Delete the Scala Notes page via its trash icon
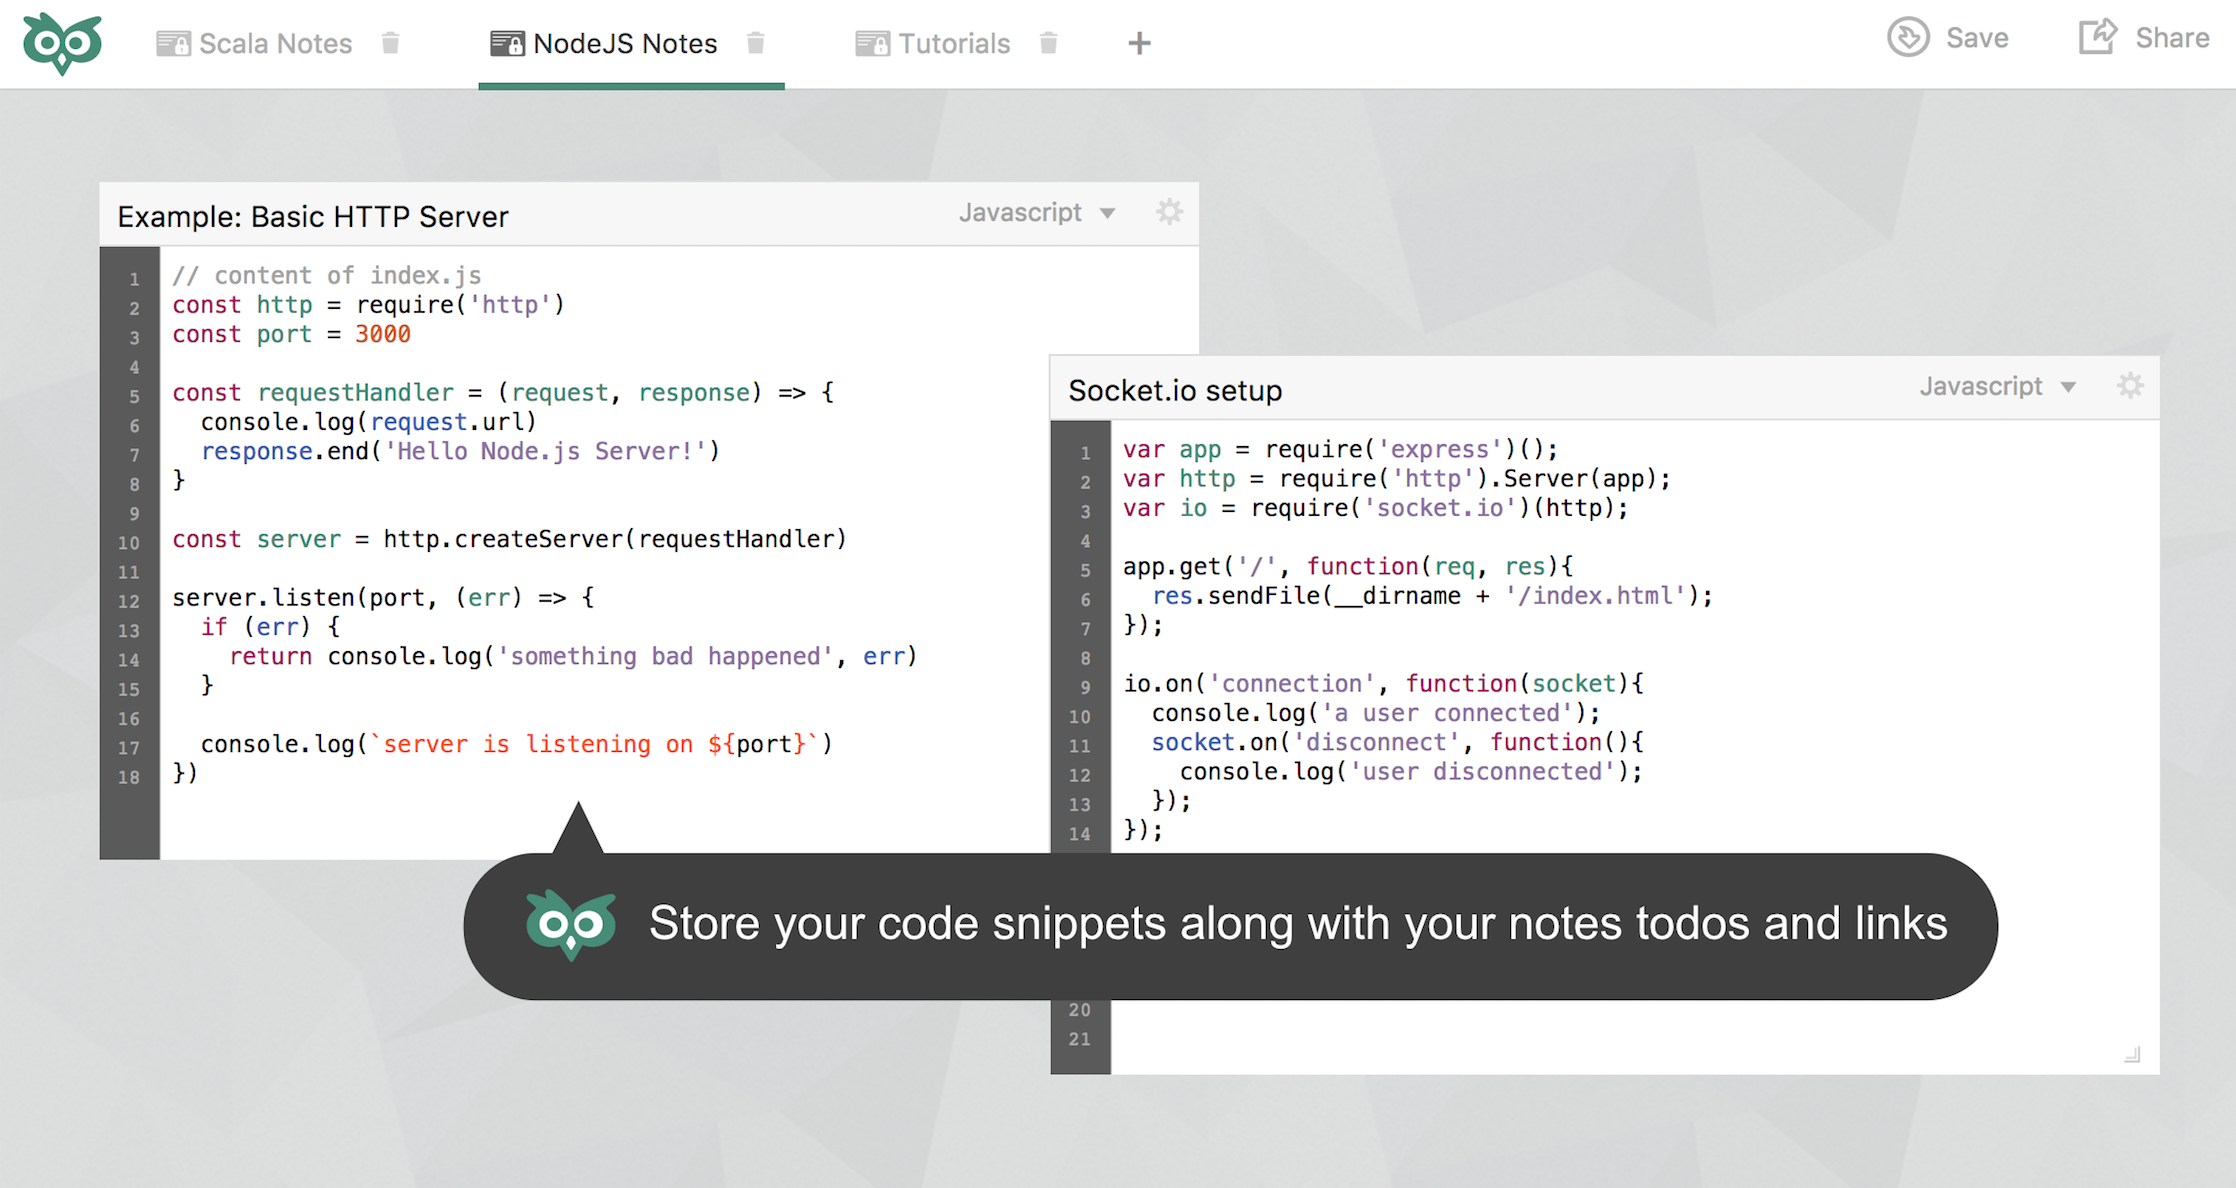This screenshot has height=1188, width=2236. (x=391, y=43)
